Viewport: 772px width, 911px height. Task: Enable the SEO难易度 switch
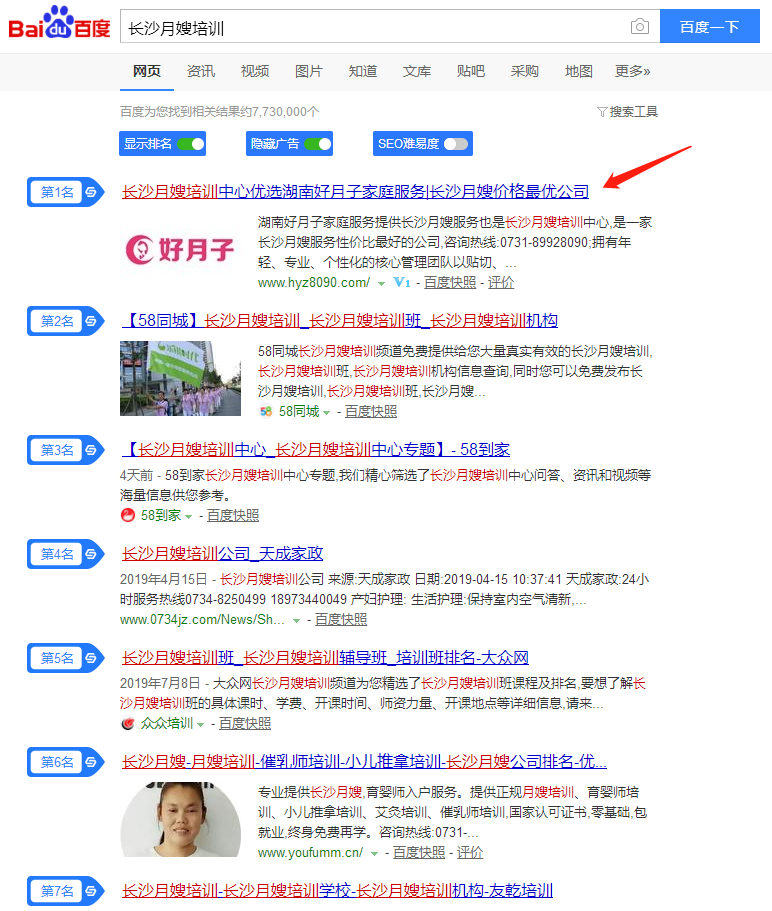456,144
